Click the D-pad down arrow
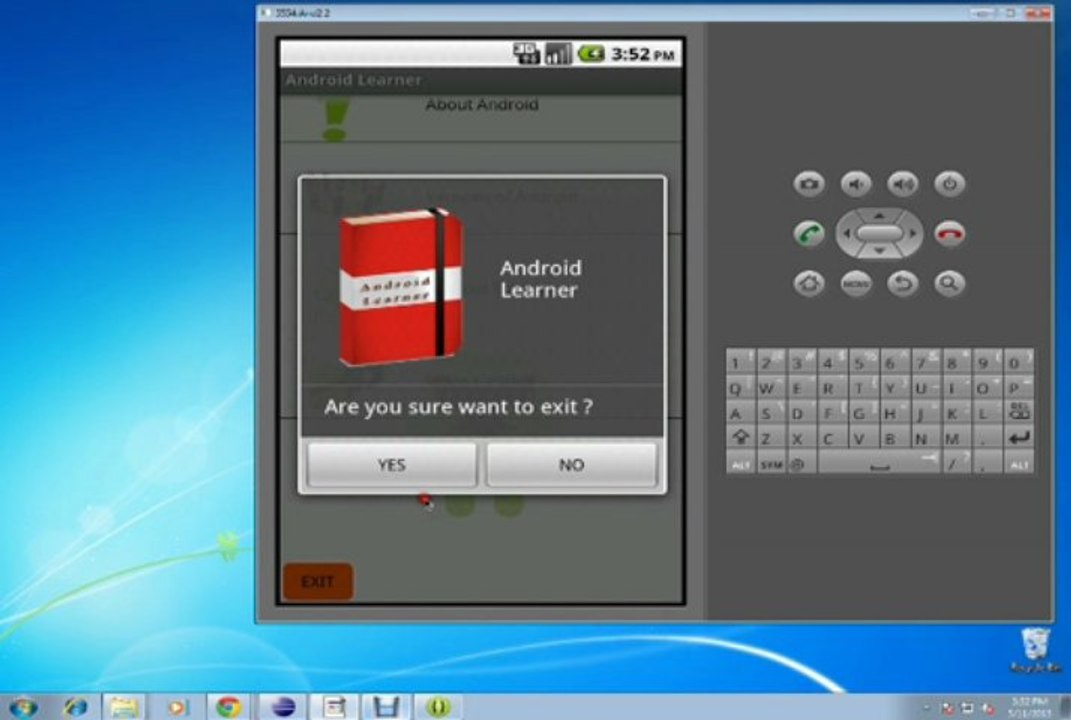 (x=879, y=251)
